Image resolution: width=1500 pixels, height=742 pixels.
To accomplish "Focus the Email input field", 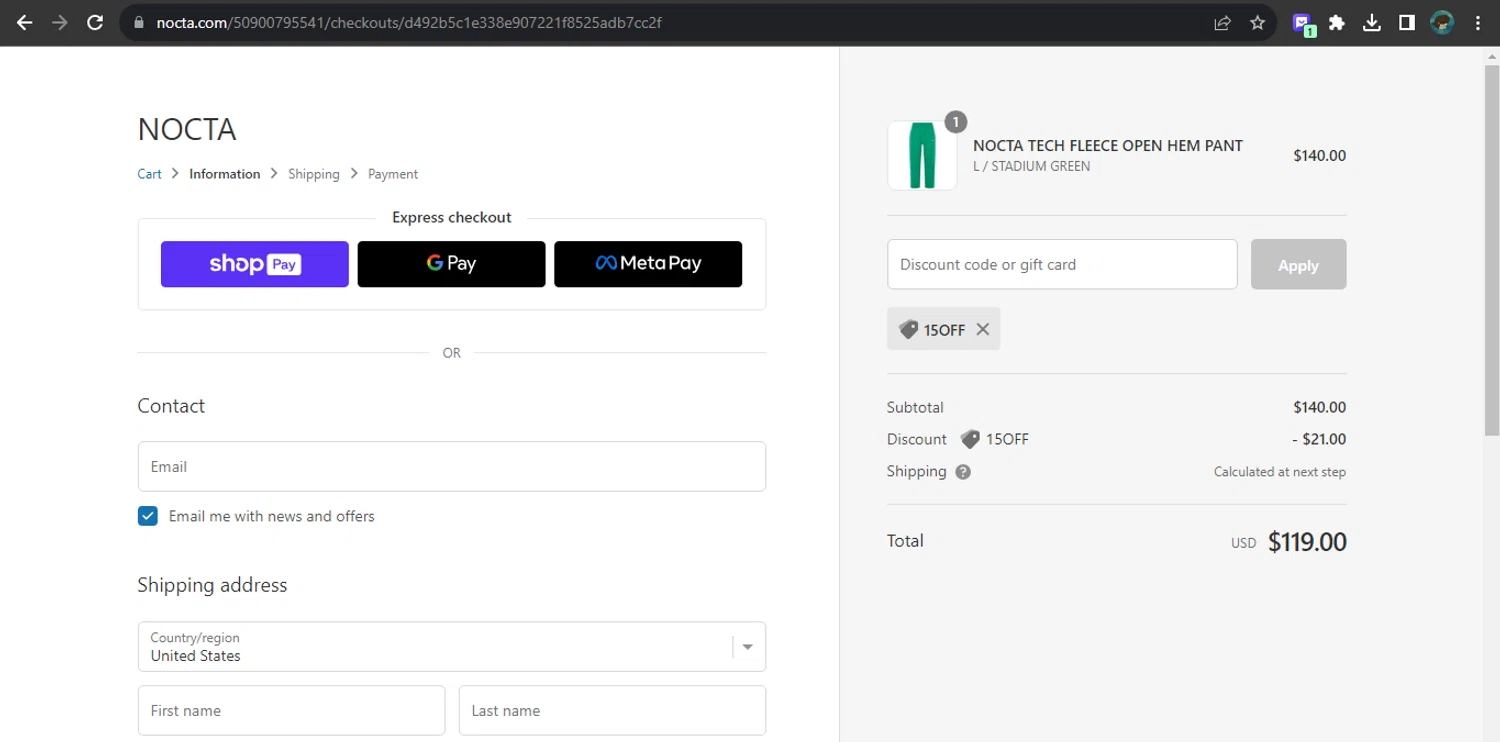I will (x=452, y=466).
